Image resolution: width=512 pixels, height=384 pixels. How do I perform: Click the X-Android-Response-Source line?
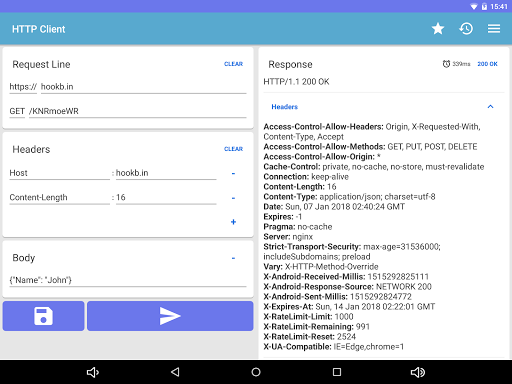click(347, 287)
